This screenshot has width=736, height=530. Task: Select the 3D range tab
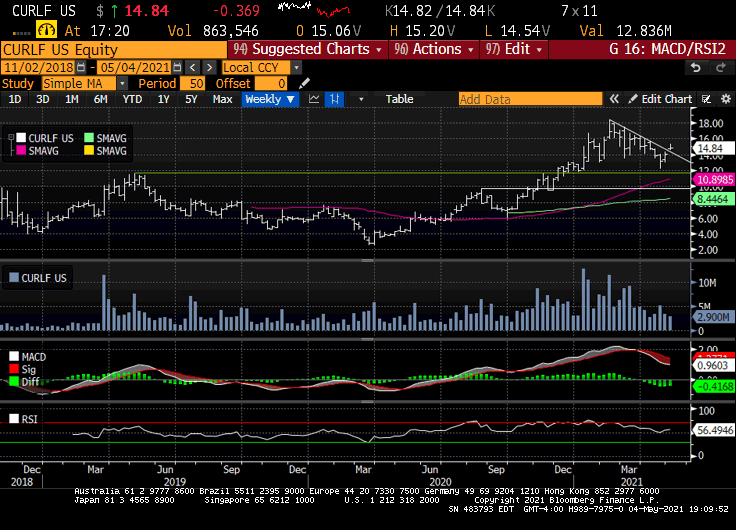click(43, 99)
